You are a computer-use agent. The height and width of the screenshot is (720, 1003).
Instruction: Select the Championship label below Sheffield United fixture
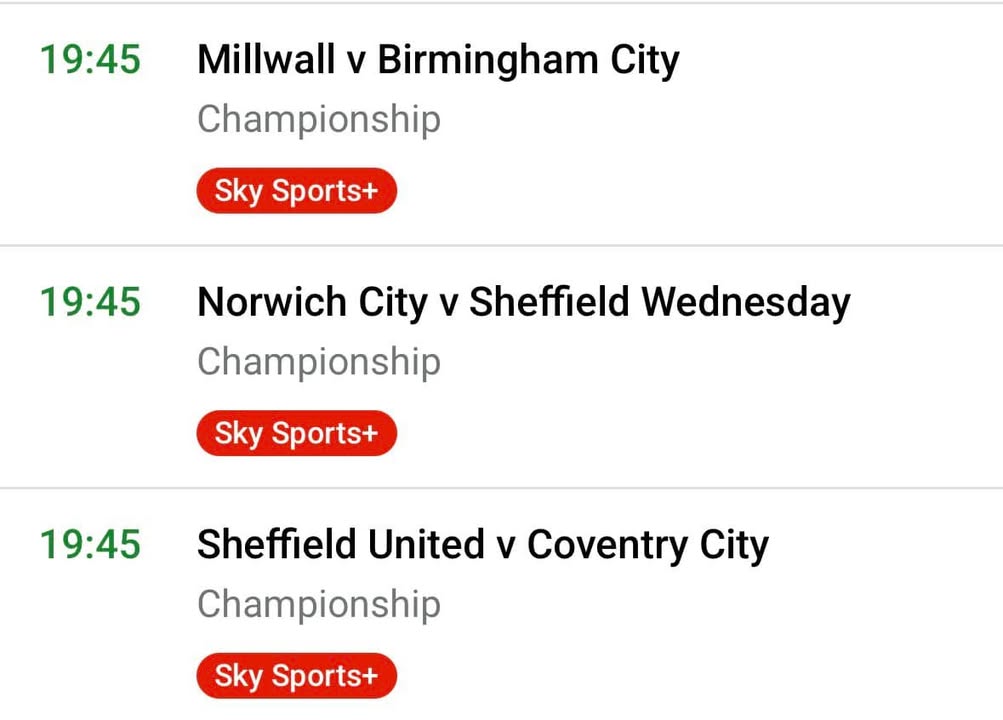click(319, 604)
